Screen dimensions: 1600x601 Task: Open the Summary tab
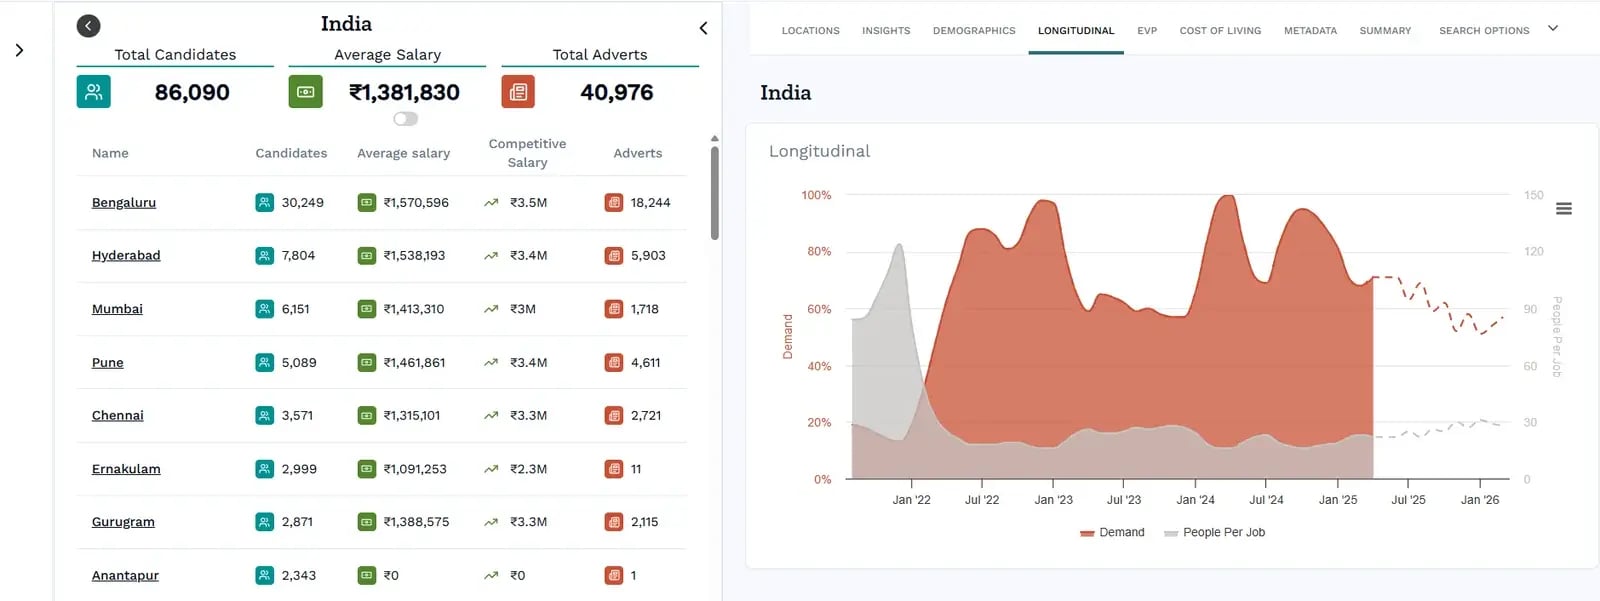[x=1385, y=31]
